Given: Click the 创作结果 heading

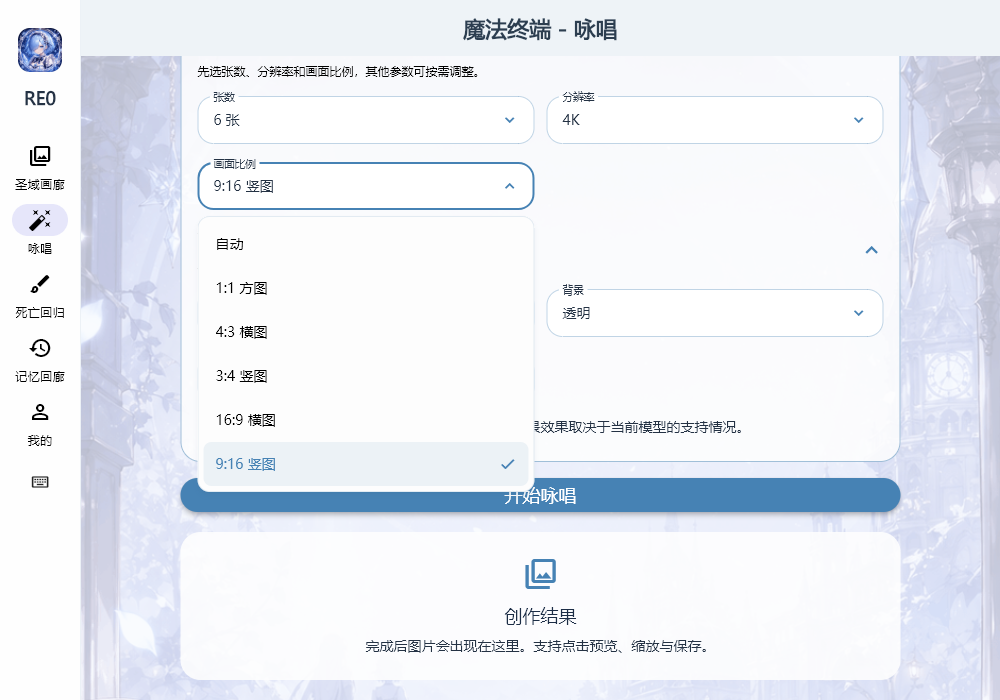Looking at the screenshot, I should pyautogui.click(x=540, y=616).
